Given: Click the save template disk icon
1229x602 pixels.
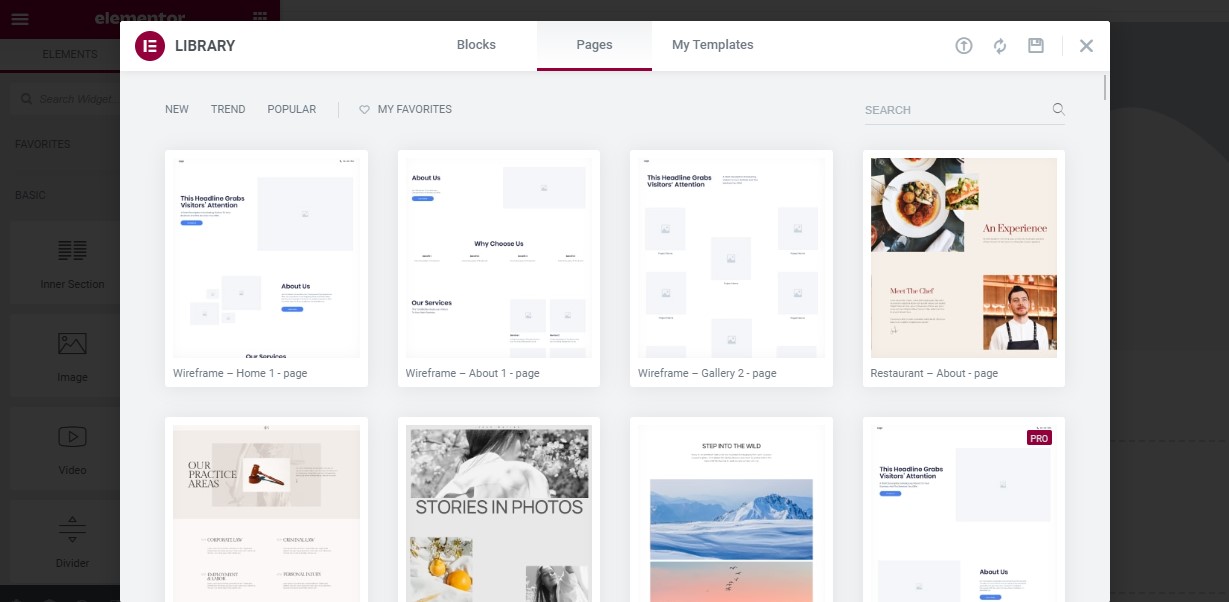Looking at the screenshot, I should point(1036,46).
